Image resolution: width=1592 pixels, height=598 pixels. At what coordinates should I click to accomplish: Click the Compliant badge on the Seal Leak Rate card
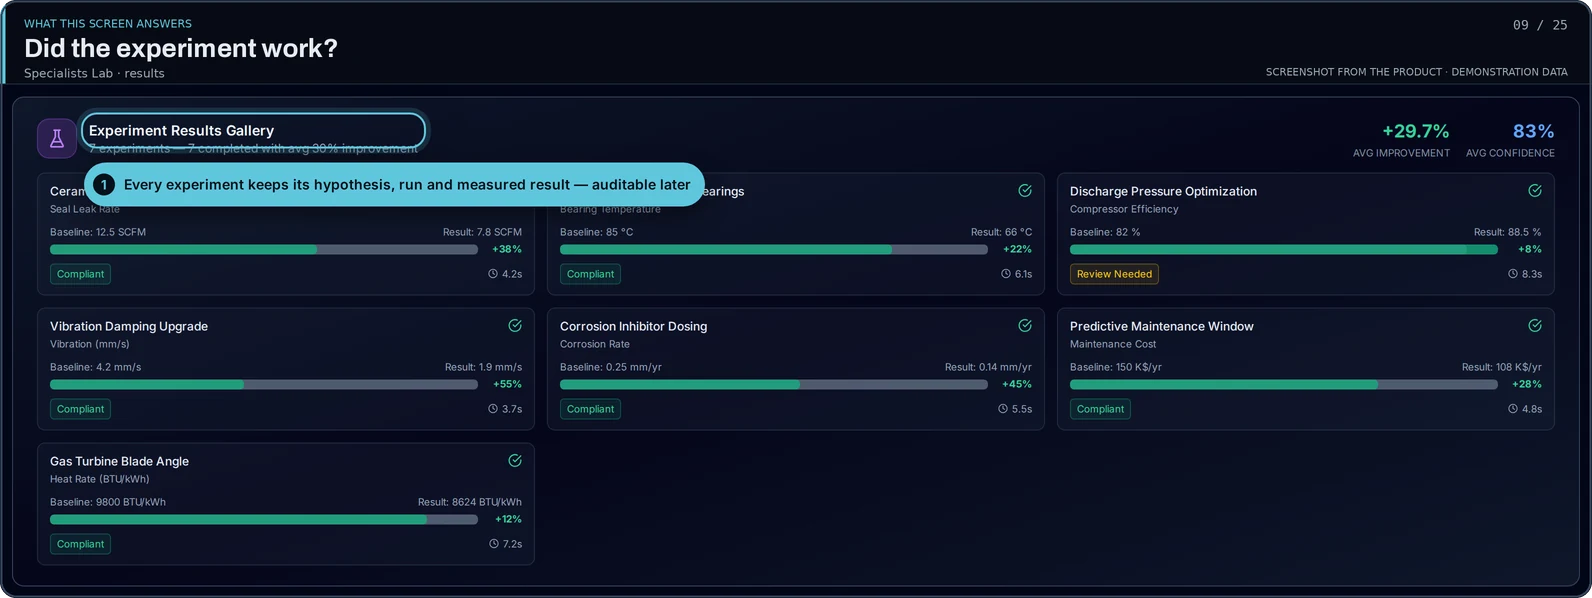(80, 274)
